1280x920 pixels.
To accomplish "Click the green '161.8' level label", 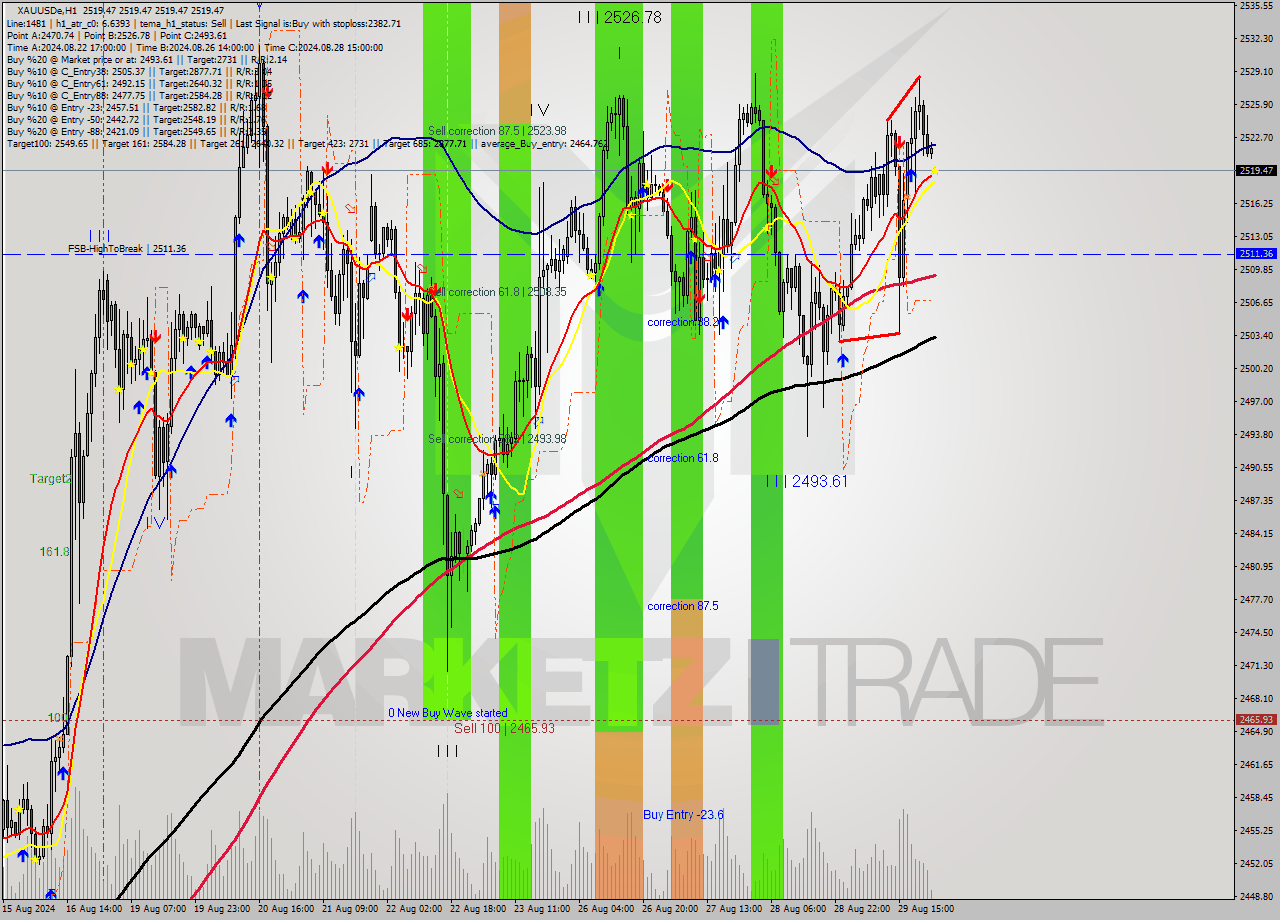I will click(54, 552).
